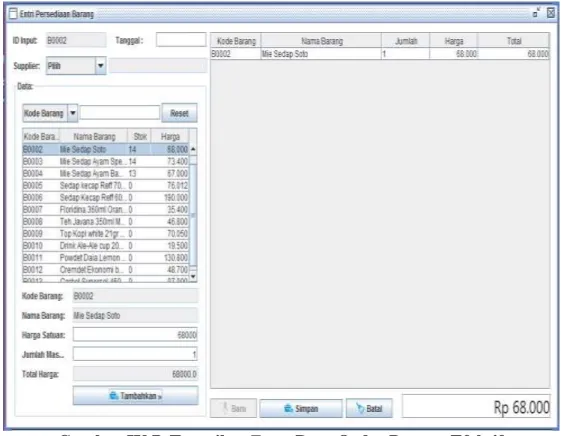Select row B0005 Sedap kecap Reff 70

pyautogui.click(x=106, y=185)
